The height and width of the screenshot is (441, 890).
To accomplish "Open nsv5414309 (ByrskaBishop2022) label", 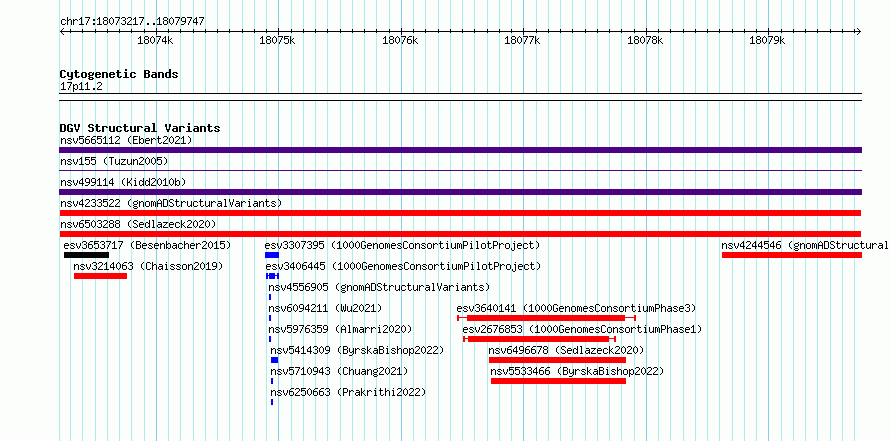I will [357, 350].
